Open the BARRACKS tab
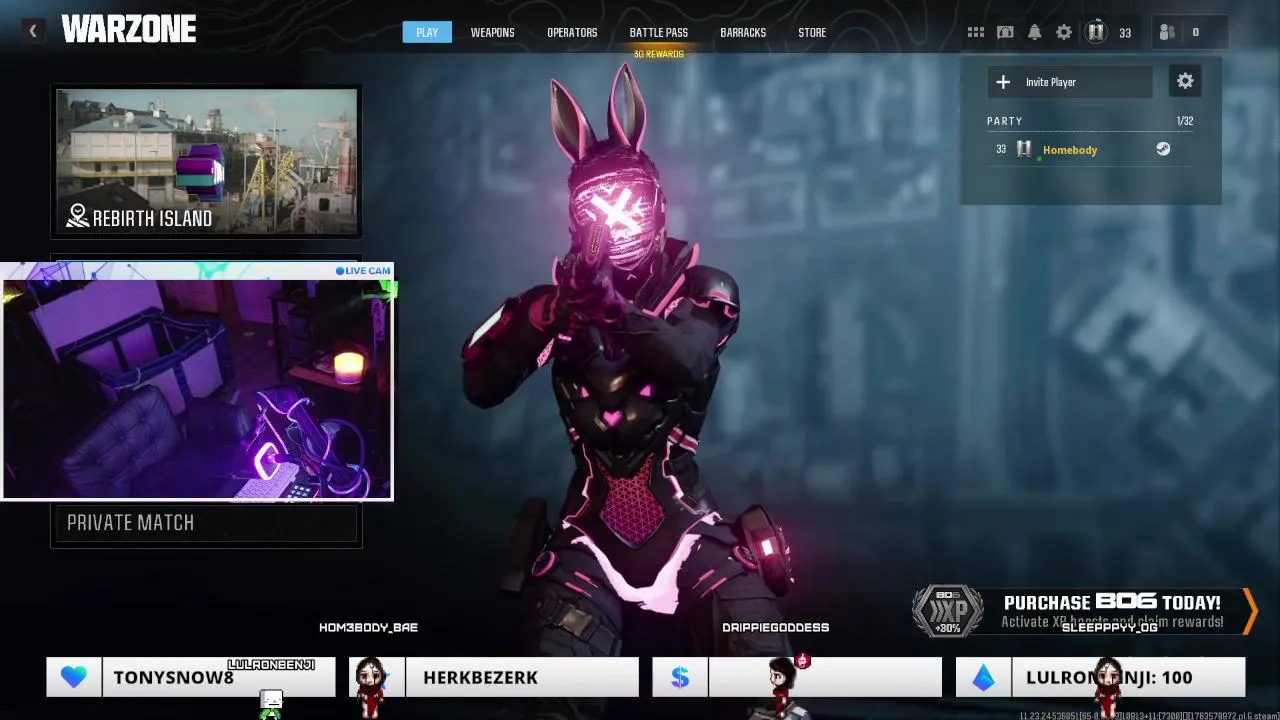1280x720 pixels. (x=743, y=33)
